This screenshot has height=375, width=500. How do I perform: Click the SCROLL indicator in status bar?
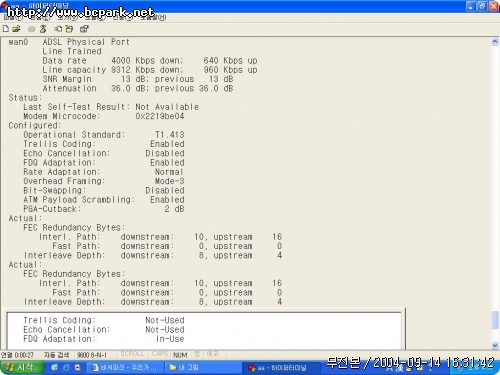132,354
